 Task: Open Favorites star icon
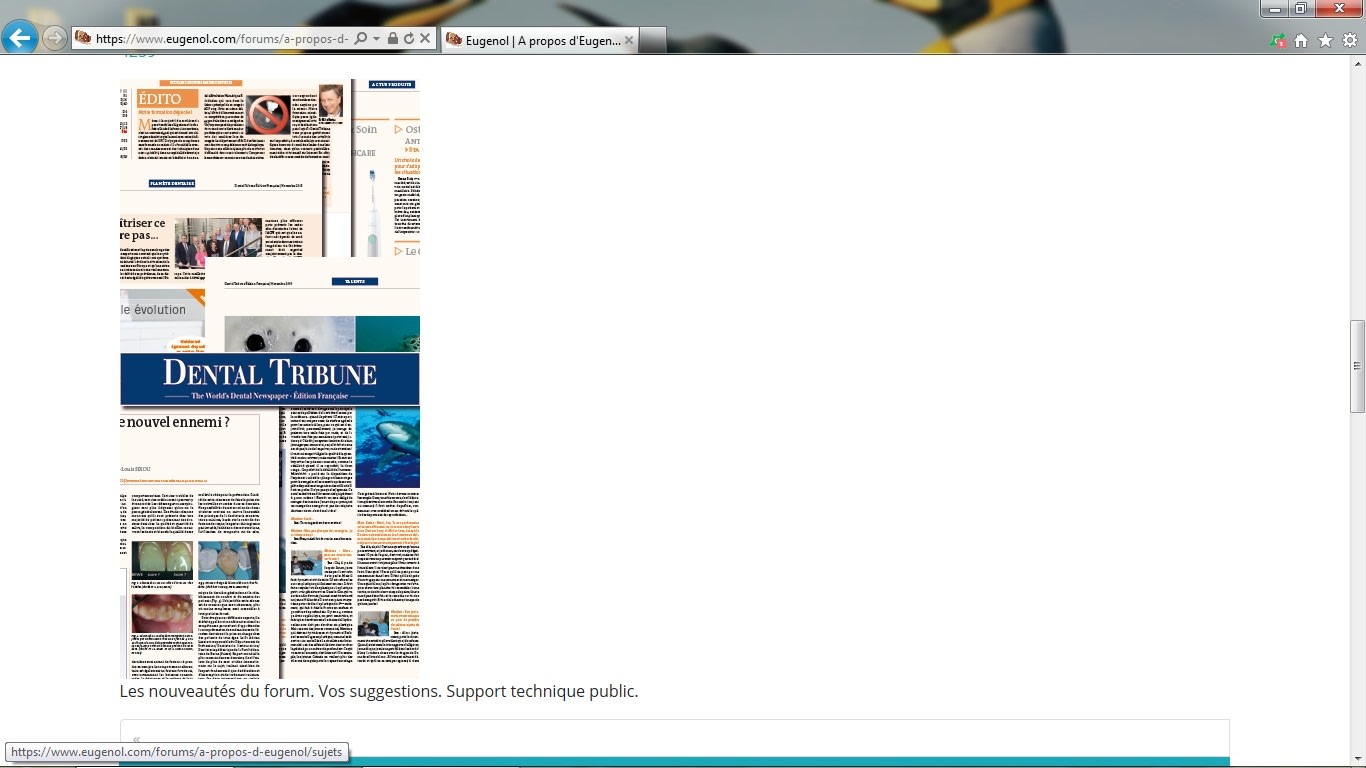(1325, 40)
